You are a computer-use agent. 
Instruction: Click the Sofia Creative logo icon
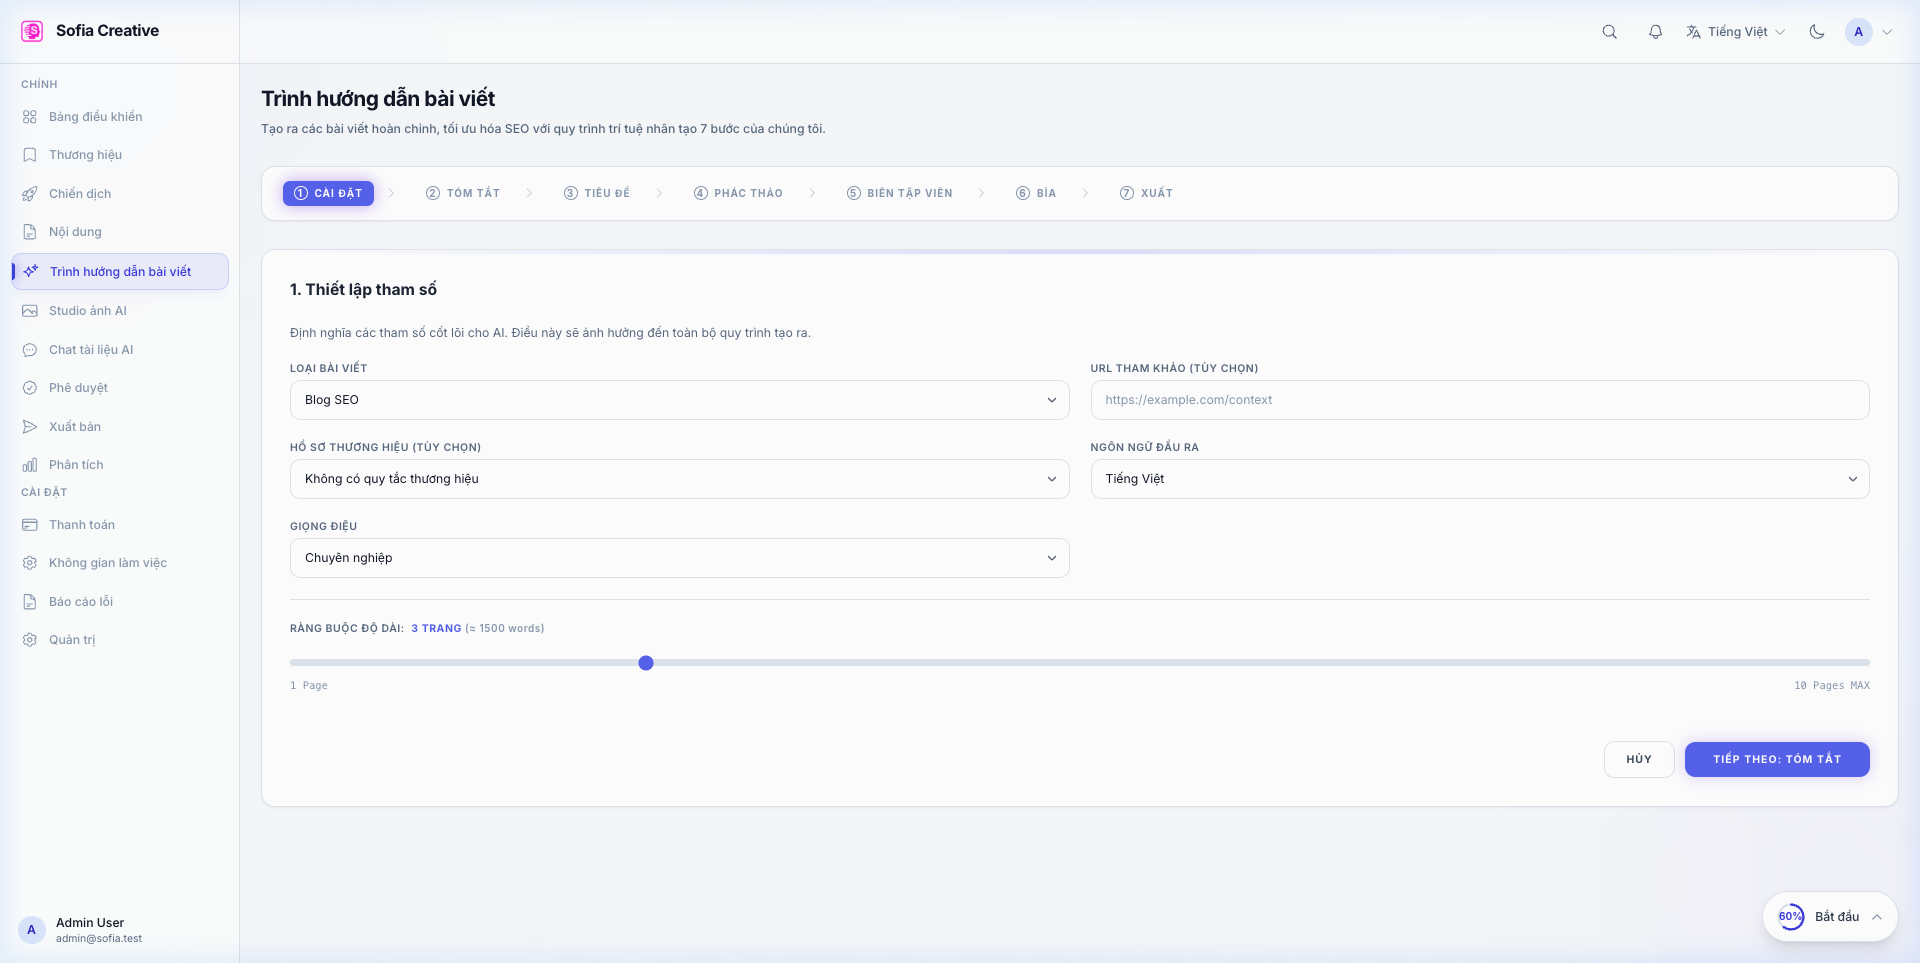click(x=32, y=31)
